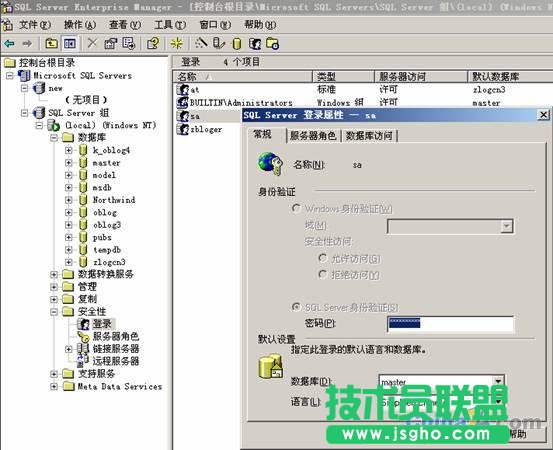Viewport: 553px width, 450px height.
Task: Expand the 管理 folder node
Action: (54, 287)
